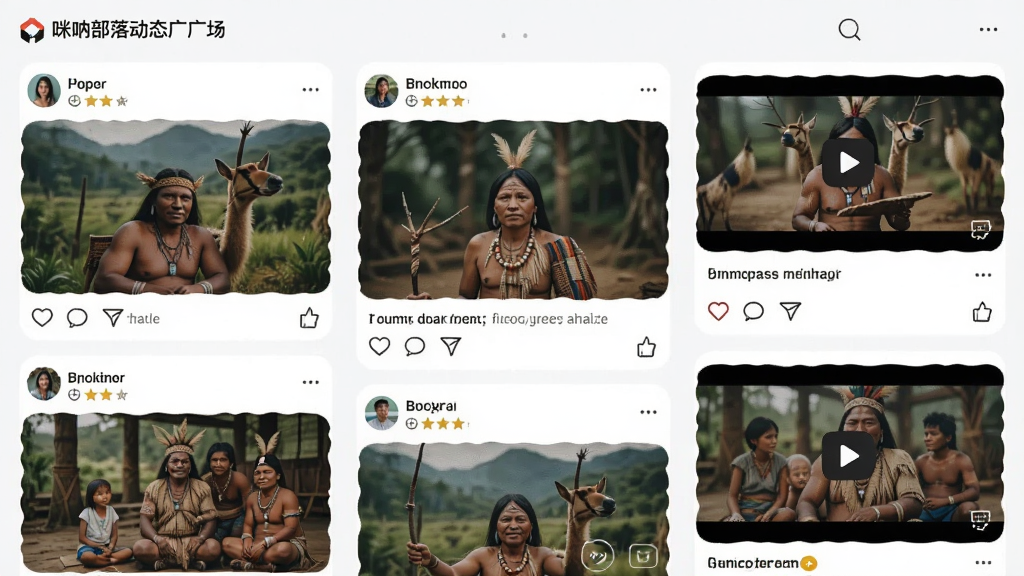
Task: Click the orange badge next to Gunicoterean
Action: [x=809, y=563]
